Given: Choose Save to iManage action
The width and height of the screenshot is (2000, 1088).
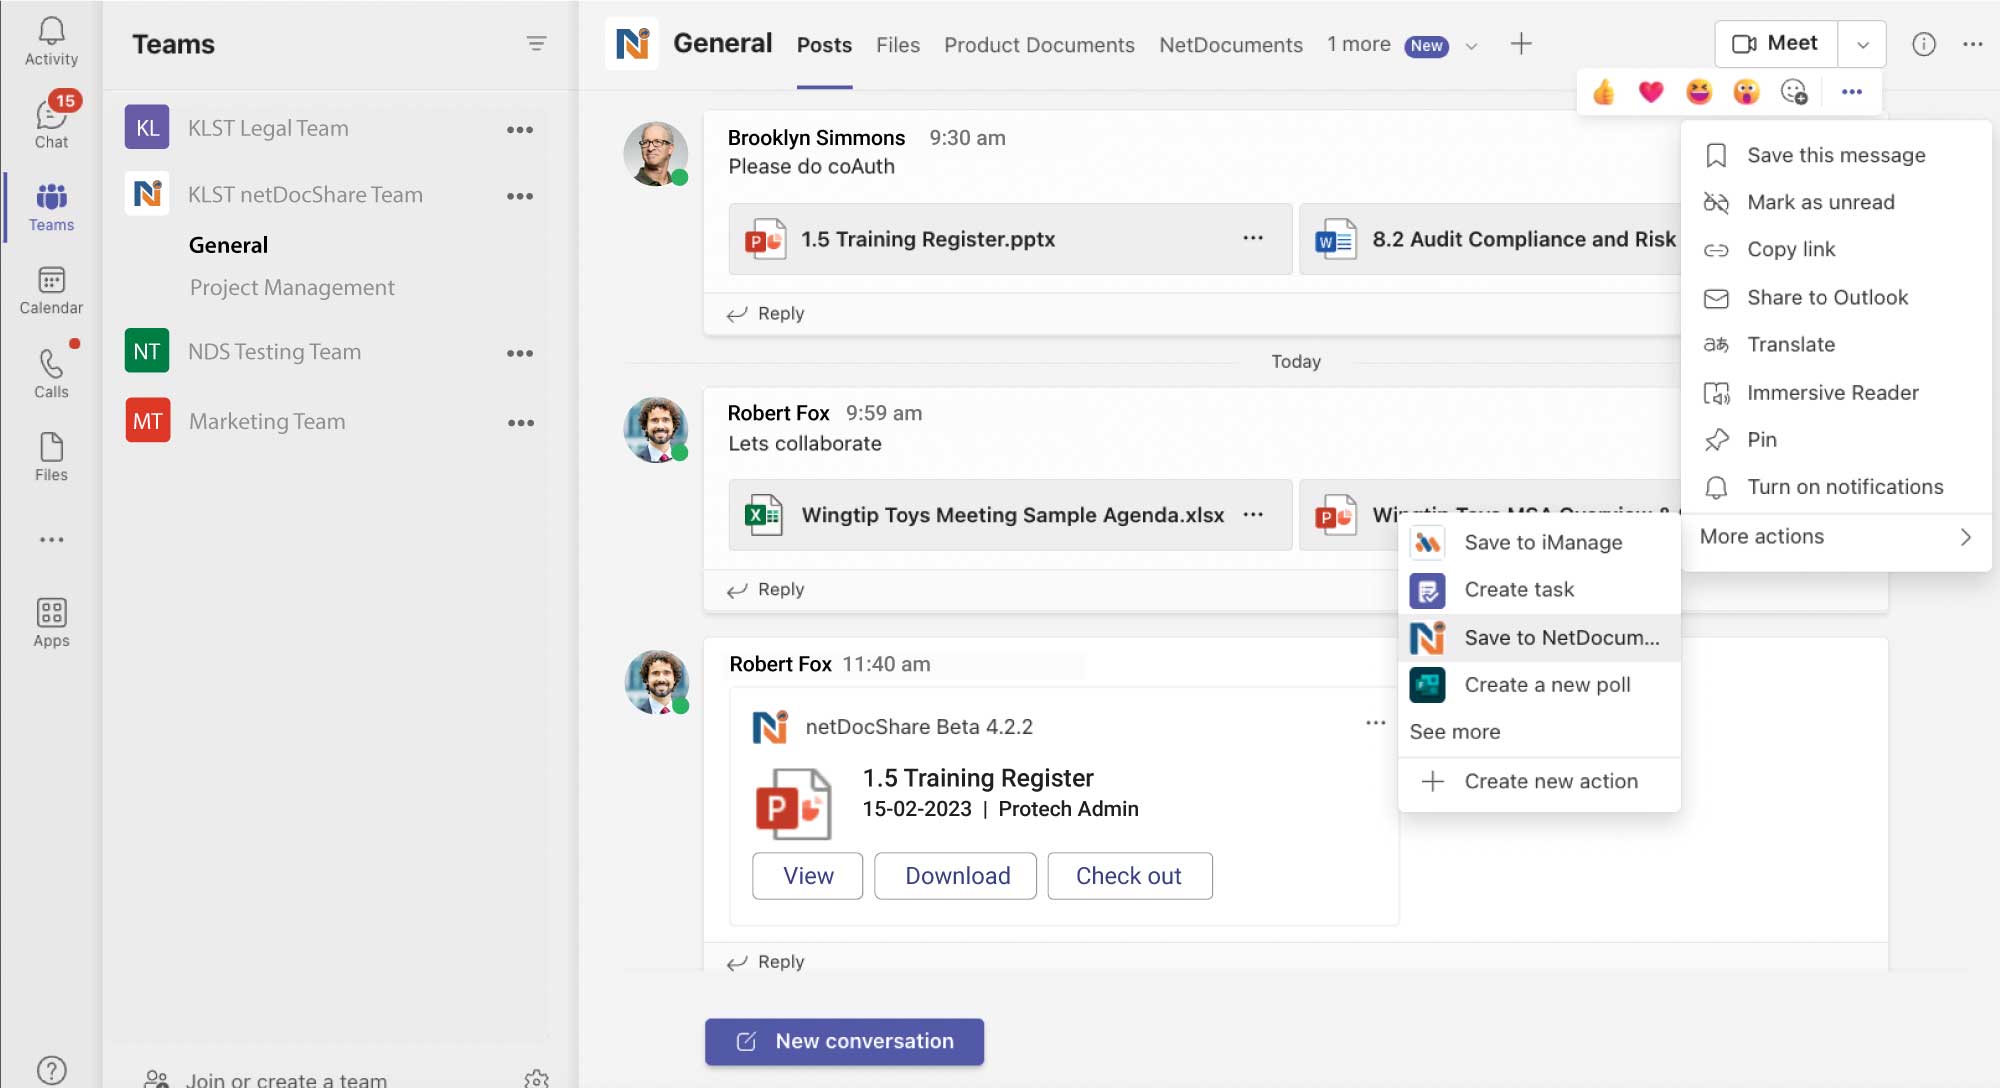Looking at the screenshot, I should 1539,542.
